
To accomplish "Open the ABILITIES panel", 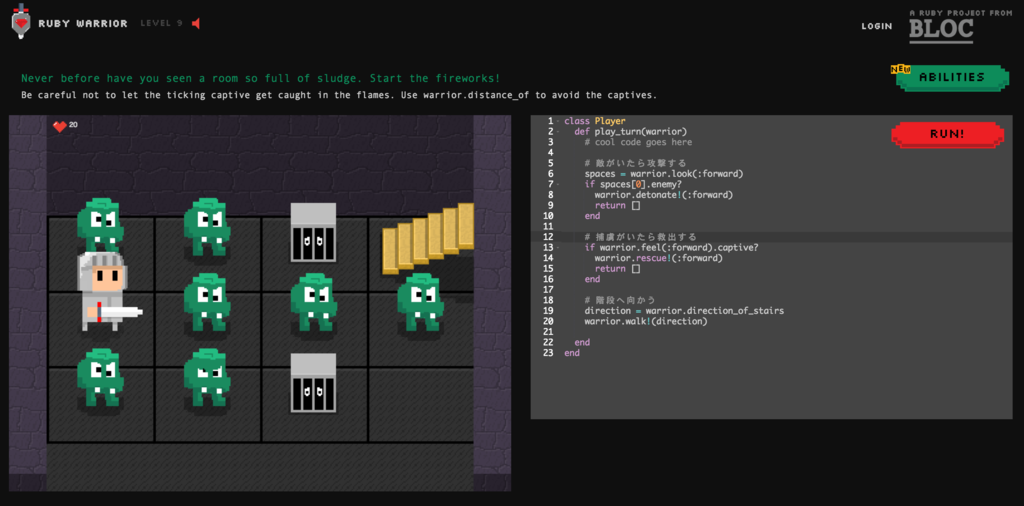I will (x=952, y=77).
